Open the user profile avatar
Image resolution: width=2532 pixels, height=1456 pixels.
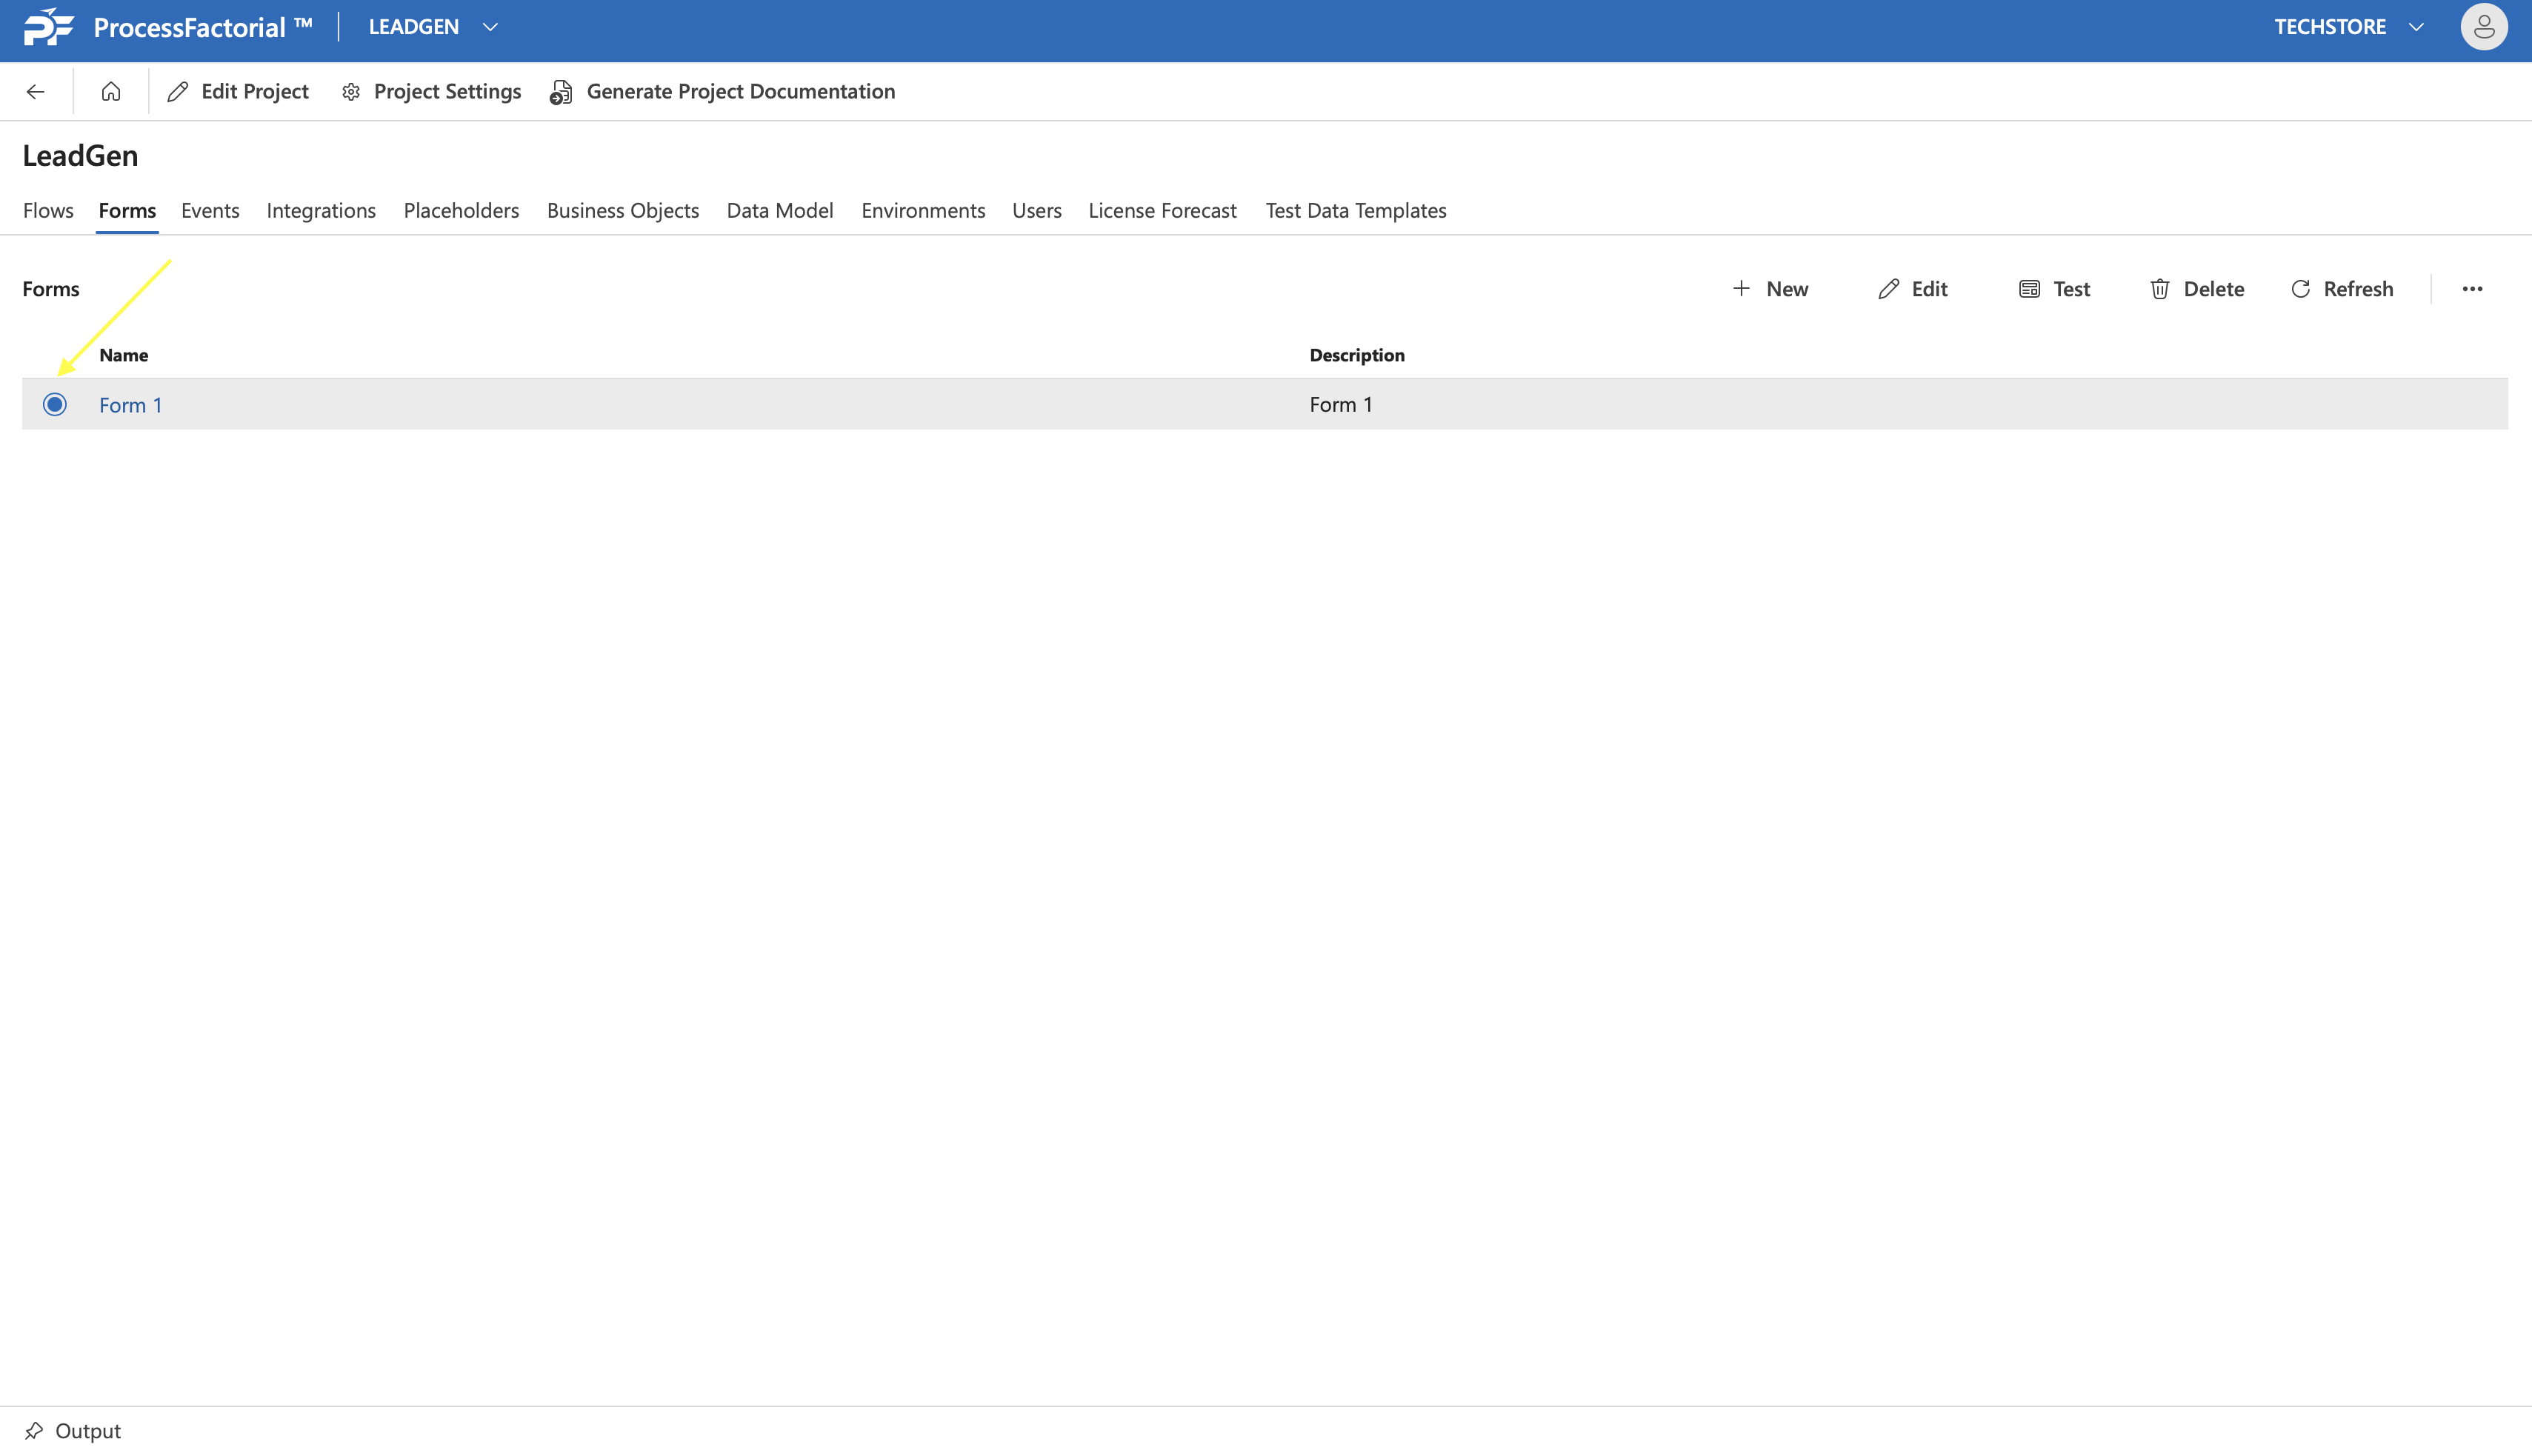[2483, 27]
